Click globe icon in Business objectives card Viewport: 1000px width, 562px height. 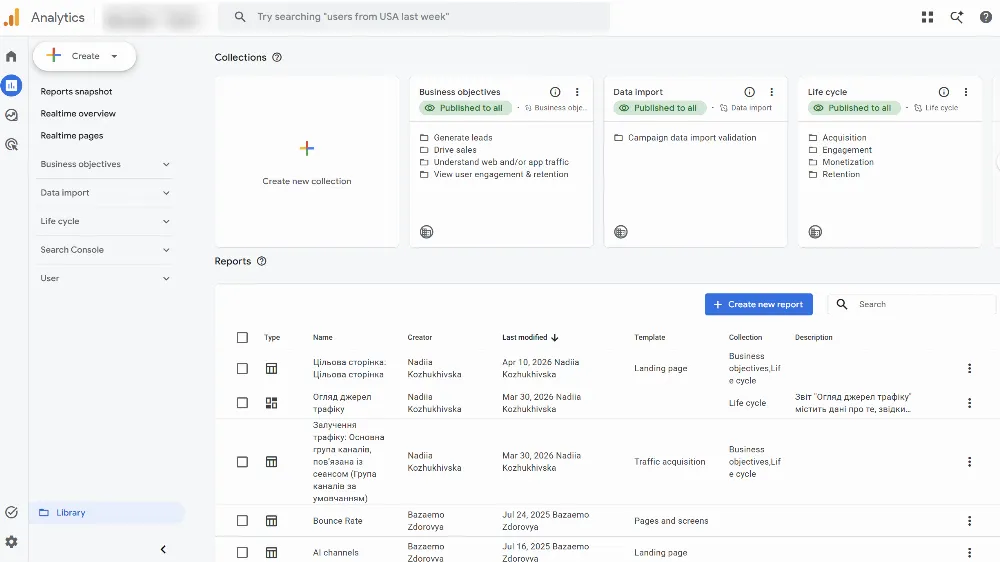(x=427, y=232)
